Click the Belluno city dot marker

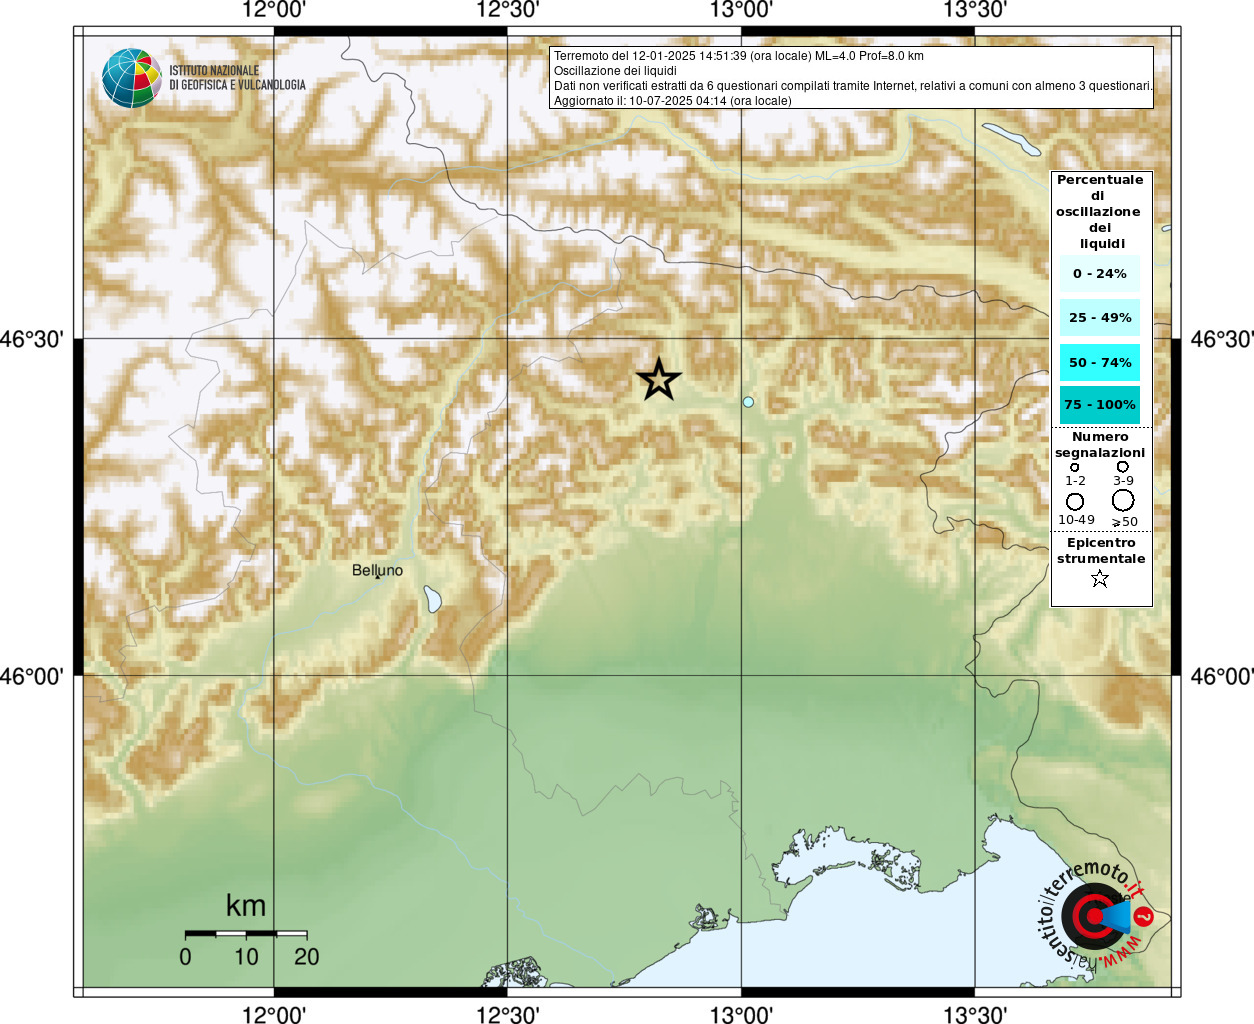coord(378,578)
